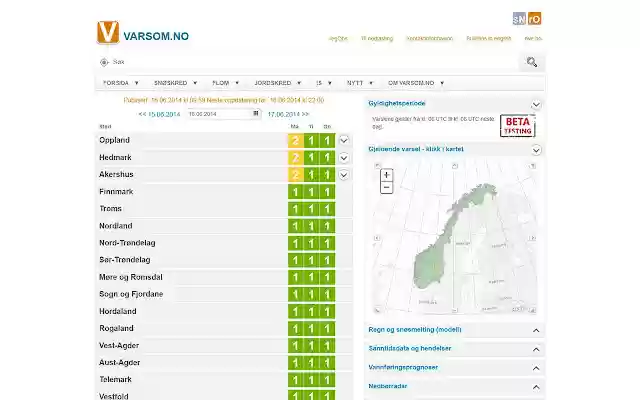Click the Varsom.no orange V logo
This screenshot has width=640, height=400.
[108, 32]
